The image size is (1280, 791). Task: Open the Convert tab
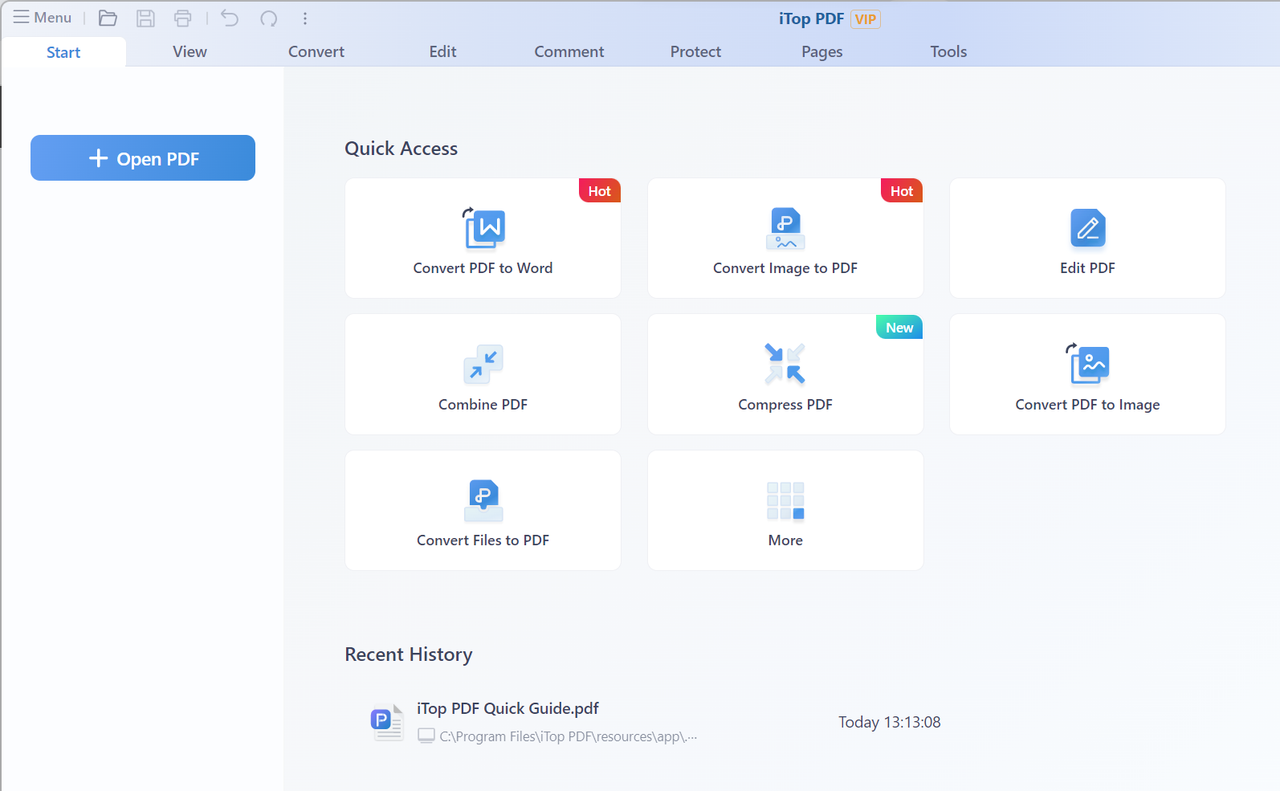click(316, 52)
